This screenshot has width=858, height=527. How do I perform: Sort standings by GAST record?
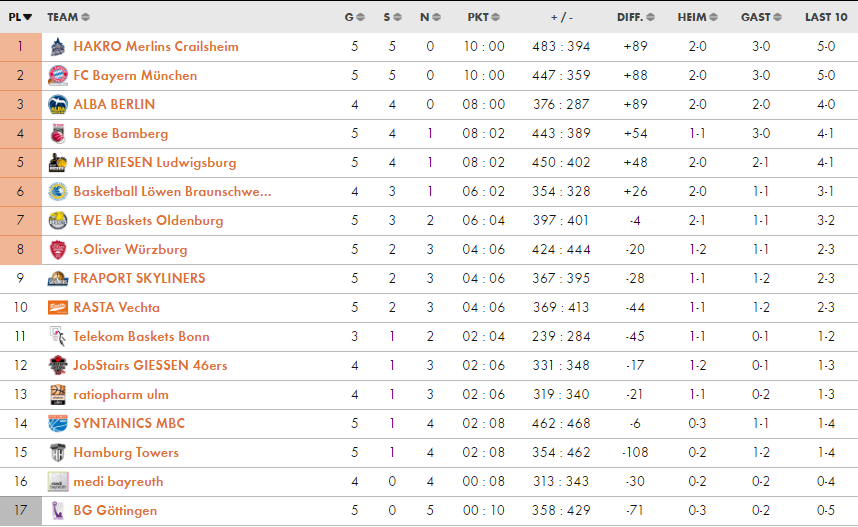760,17
